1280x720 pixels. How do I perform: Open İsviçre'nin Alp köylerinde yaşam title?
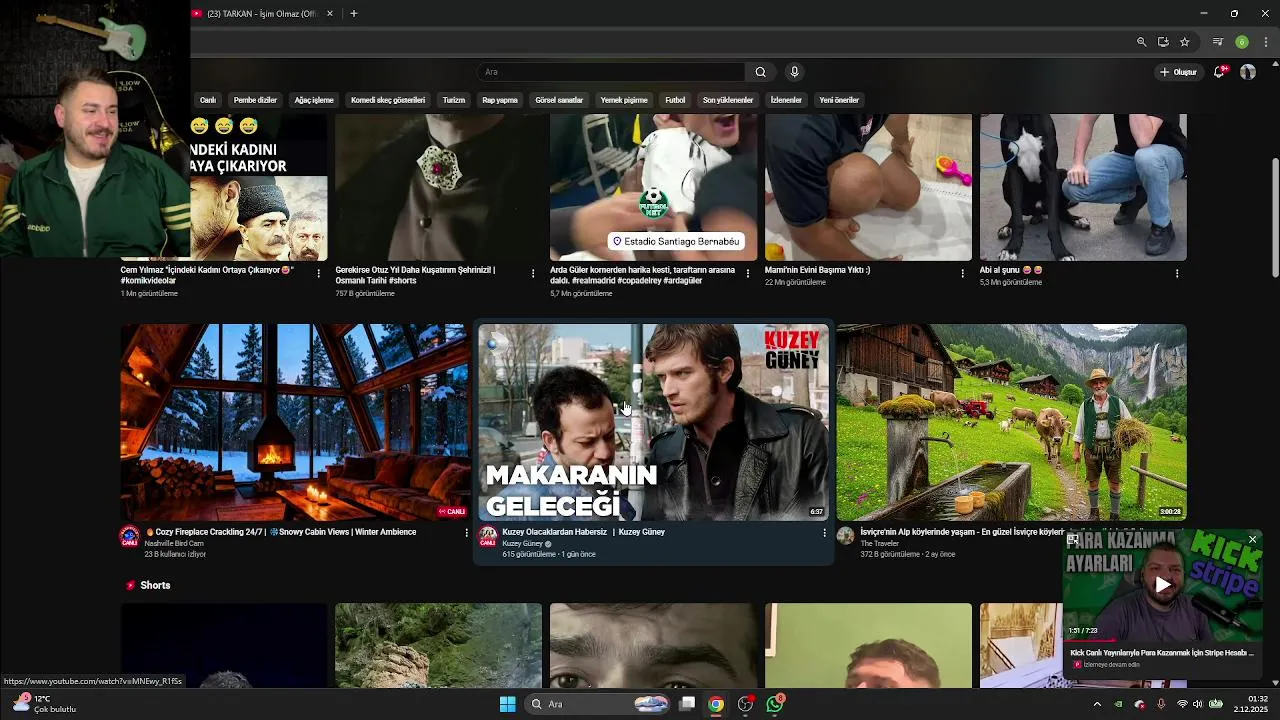point(962,532)
